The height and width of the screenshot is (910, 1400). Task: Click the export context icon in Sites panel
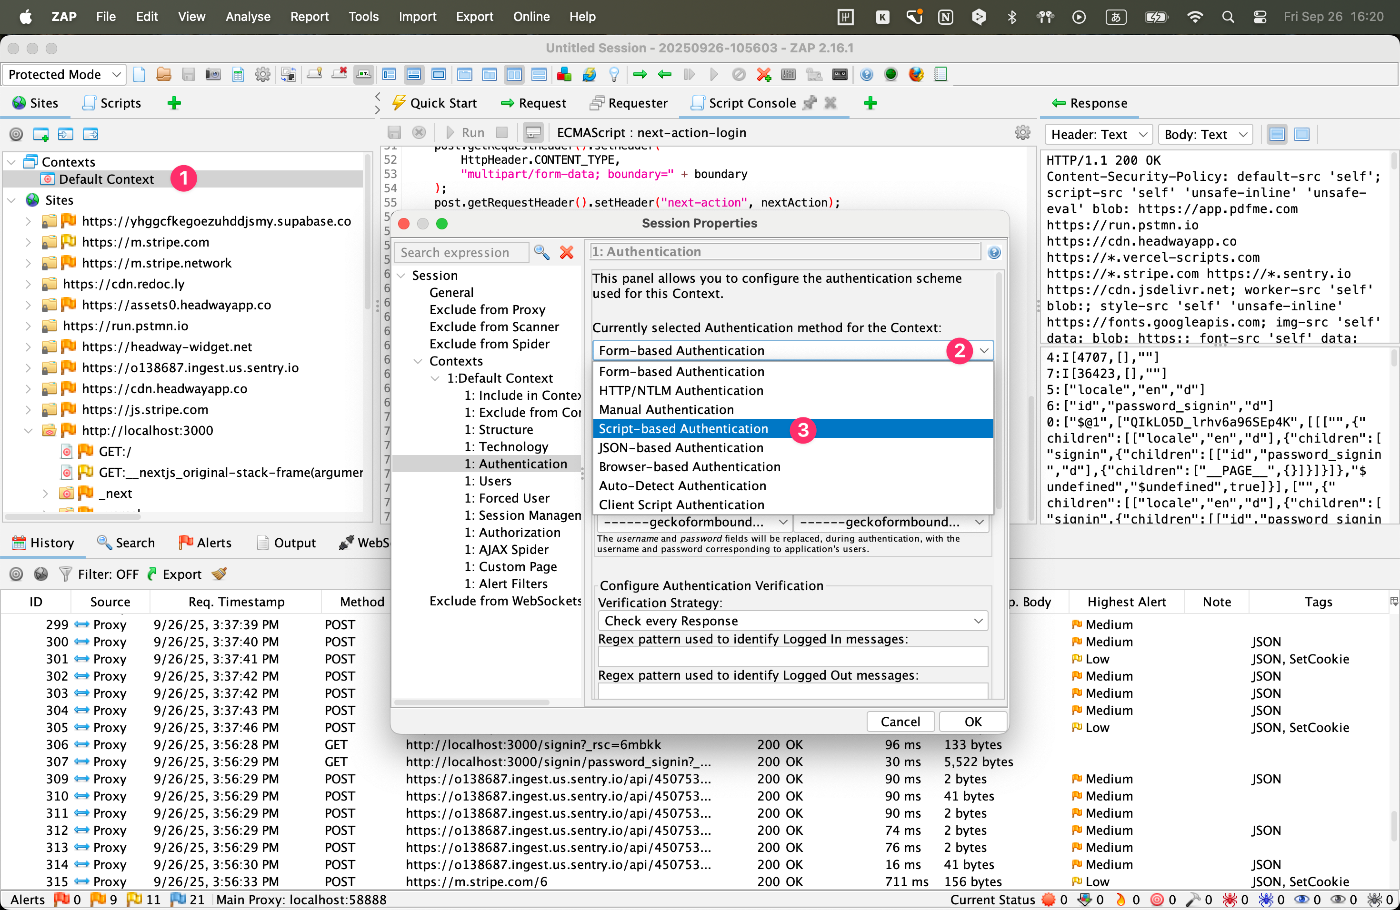coord(90,134)
